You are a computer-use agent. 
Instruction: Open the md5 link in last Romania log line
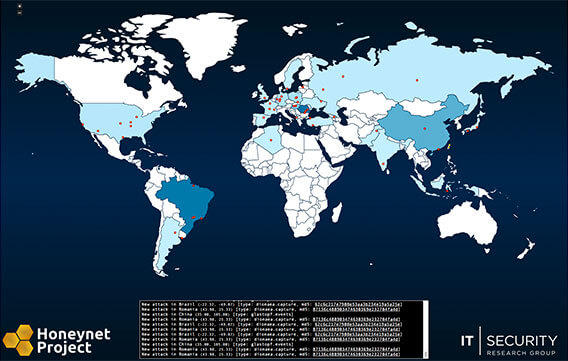click(x=356, y=354)
